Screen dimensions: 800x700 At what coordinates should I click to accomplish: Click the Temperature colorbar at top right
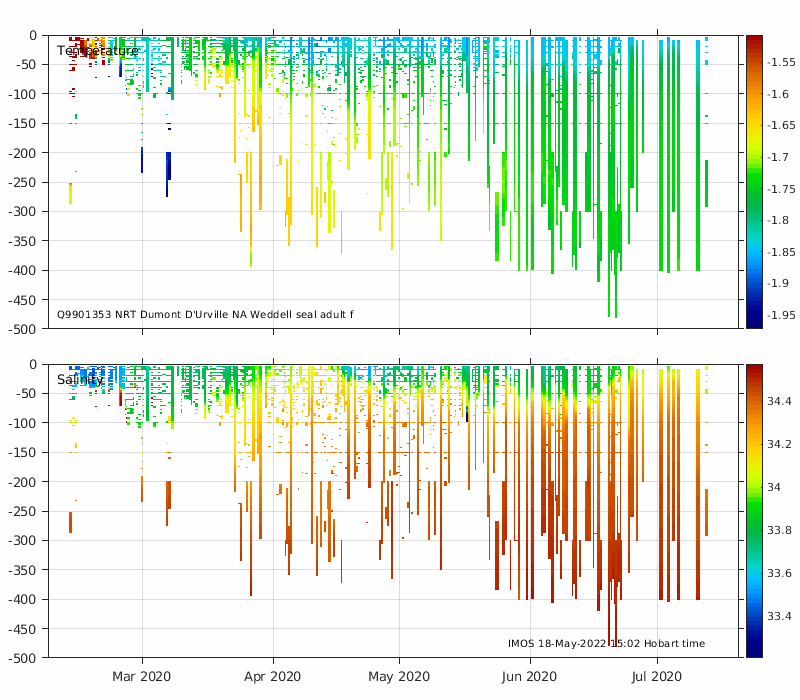[x=754, y=181]
